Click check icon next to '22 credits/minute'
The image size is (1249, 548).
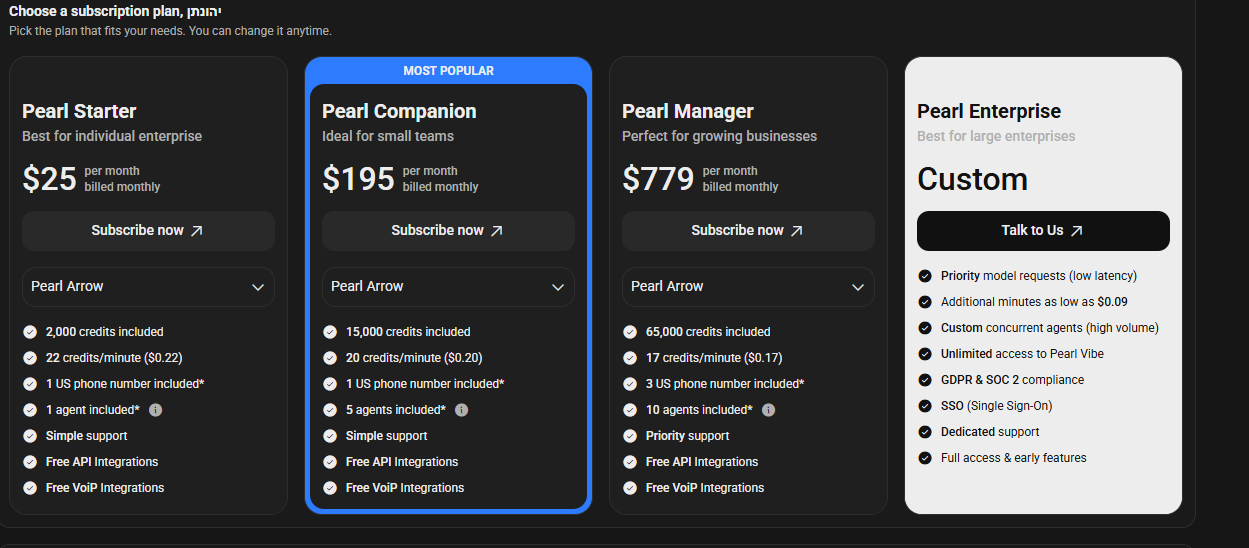pyautogui.click(x=30, y=358)
